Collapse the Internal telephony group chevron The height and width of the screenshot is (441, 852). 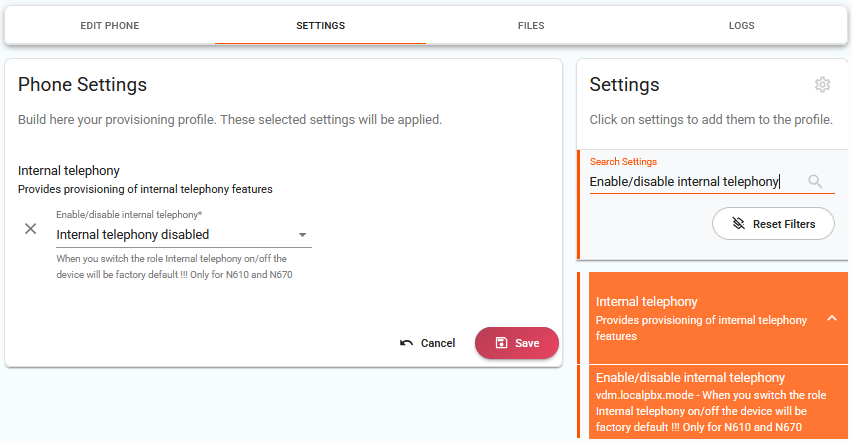click(x=831, y=318)
